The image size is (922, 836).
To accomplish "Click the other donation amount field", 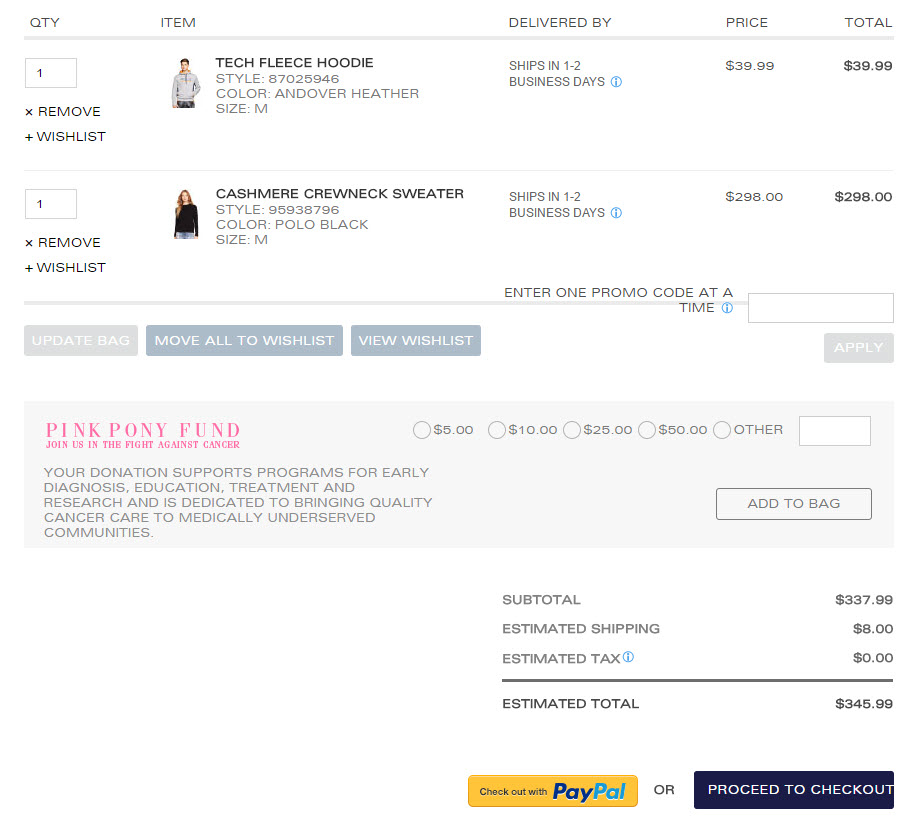I will coord(835,431).
